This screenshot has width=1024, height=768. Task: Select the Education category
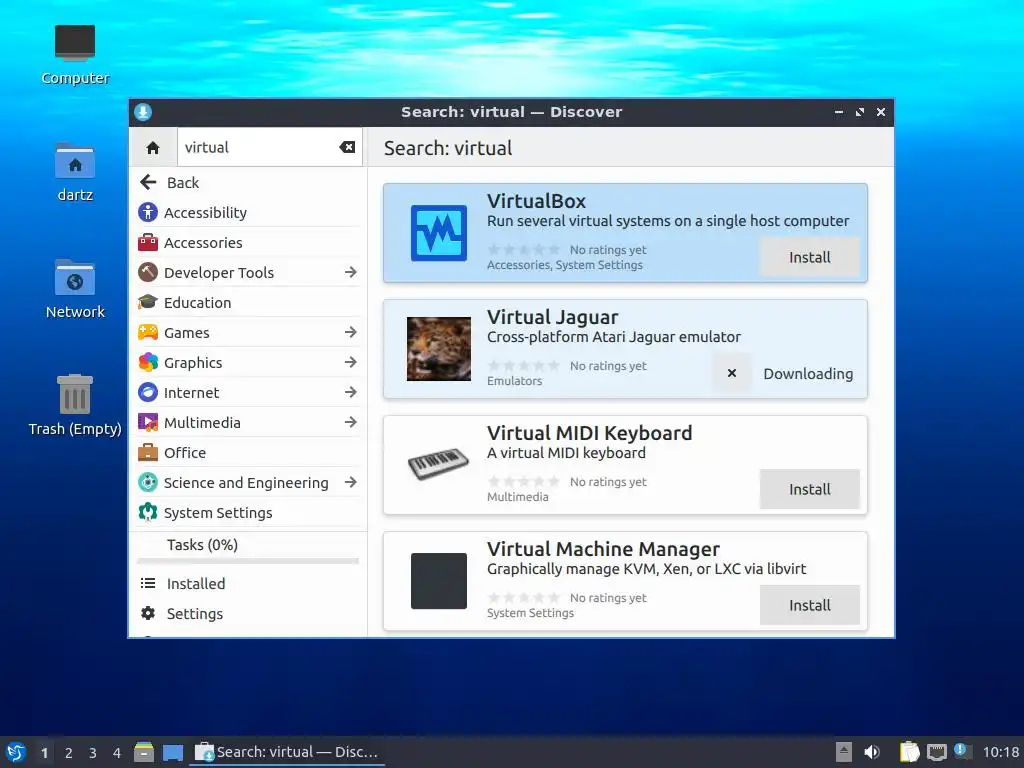pyautogui.click(x=248, y=302)
